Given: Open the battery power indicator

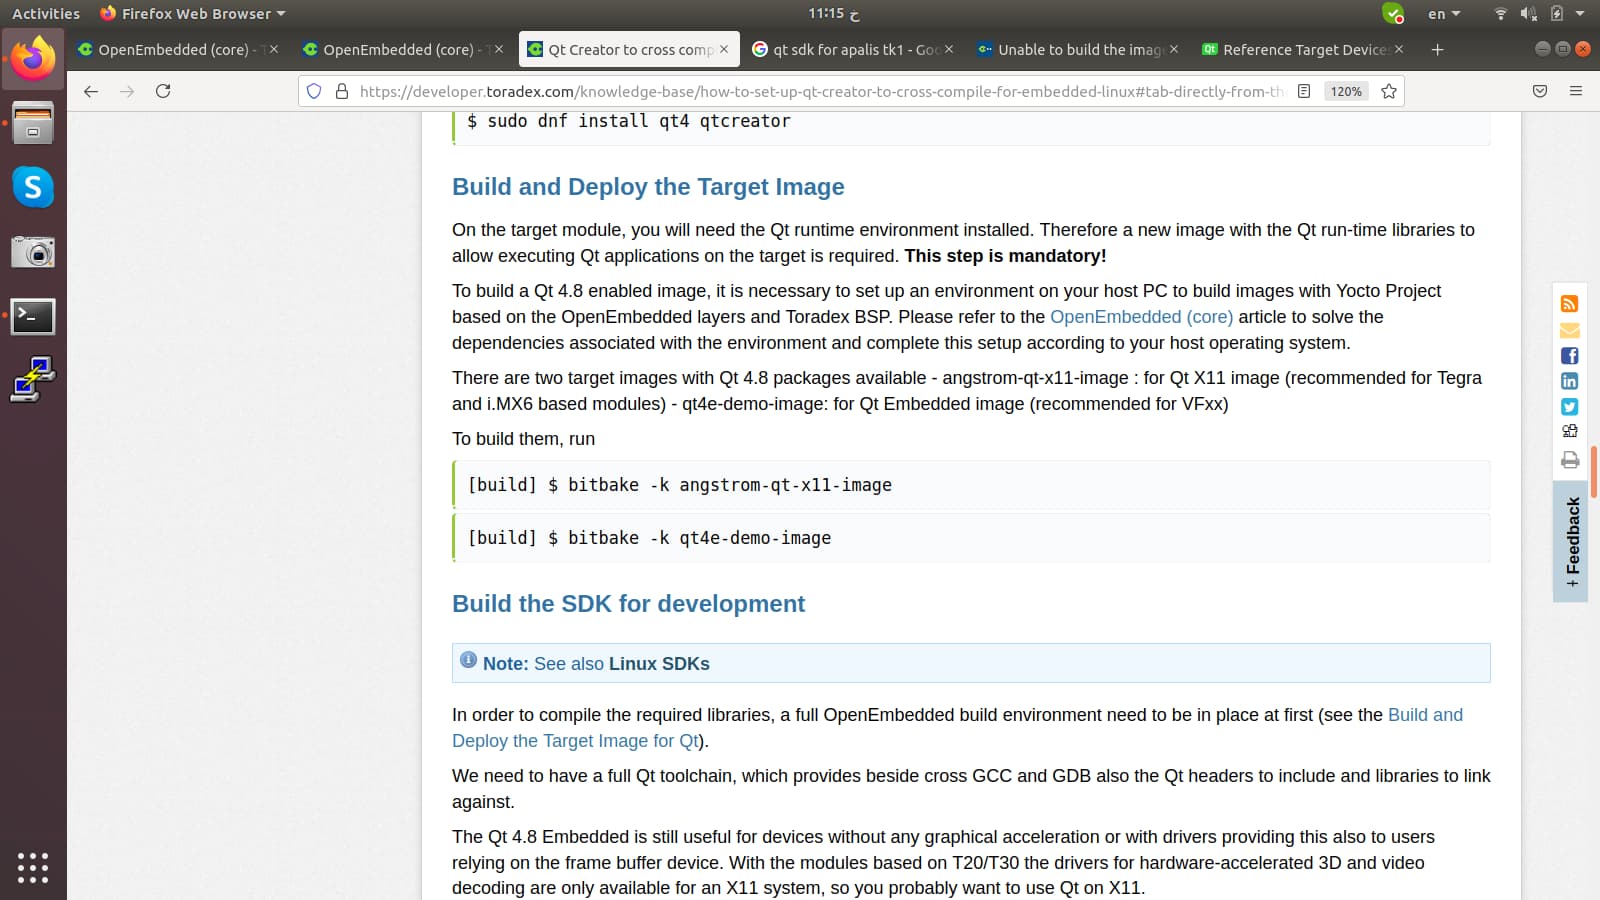Looking at the screenshot, I should 1556,13.
